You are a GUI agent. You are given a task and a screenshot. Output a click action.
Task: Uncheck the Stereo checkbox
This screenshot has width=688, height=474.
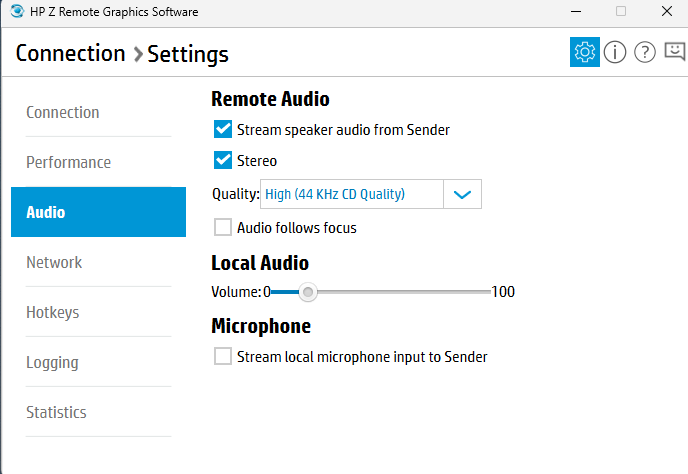(x=223, y=160)
